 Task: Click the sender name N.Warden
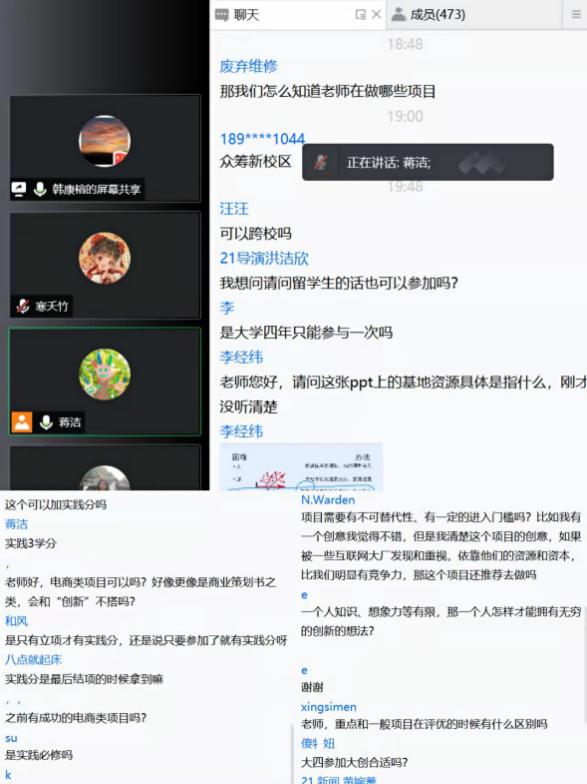pos(328,500)
